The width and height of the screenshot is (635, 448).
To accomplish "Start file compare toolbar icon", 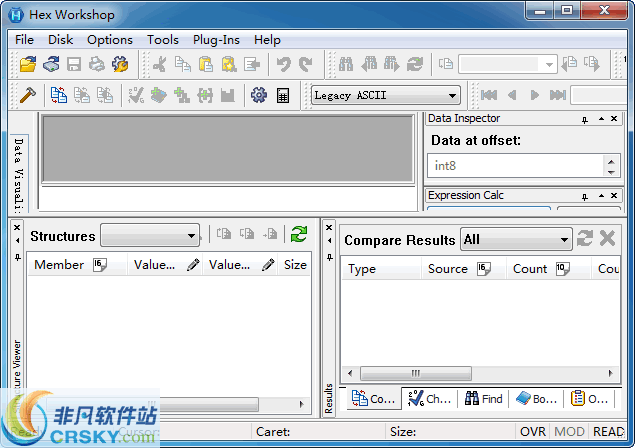I will (x=59, y=95).
